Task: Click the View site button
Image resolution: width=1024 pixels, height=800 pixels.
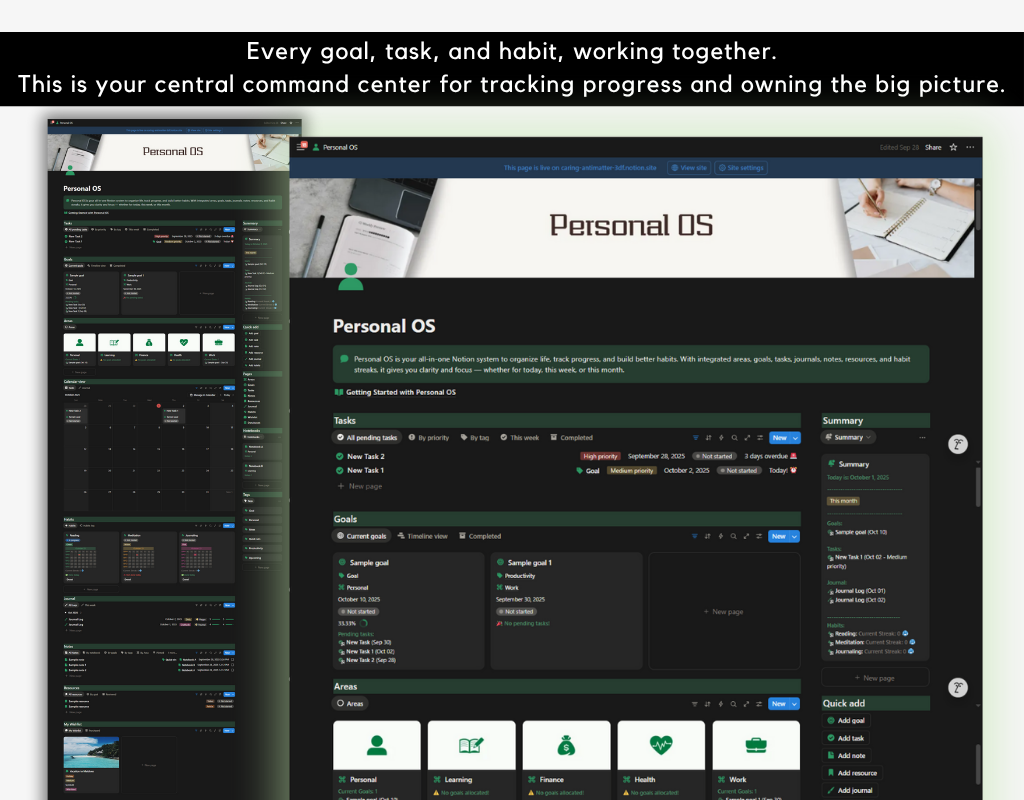Action: point(689,168)
